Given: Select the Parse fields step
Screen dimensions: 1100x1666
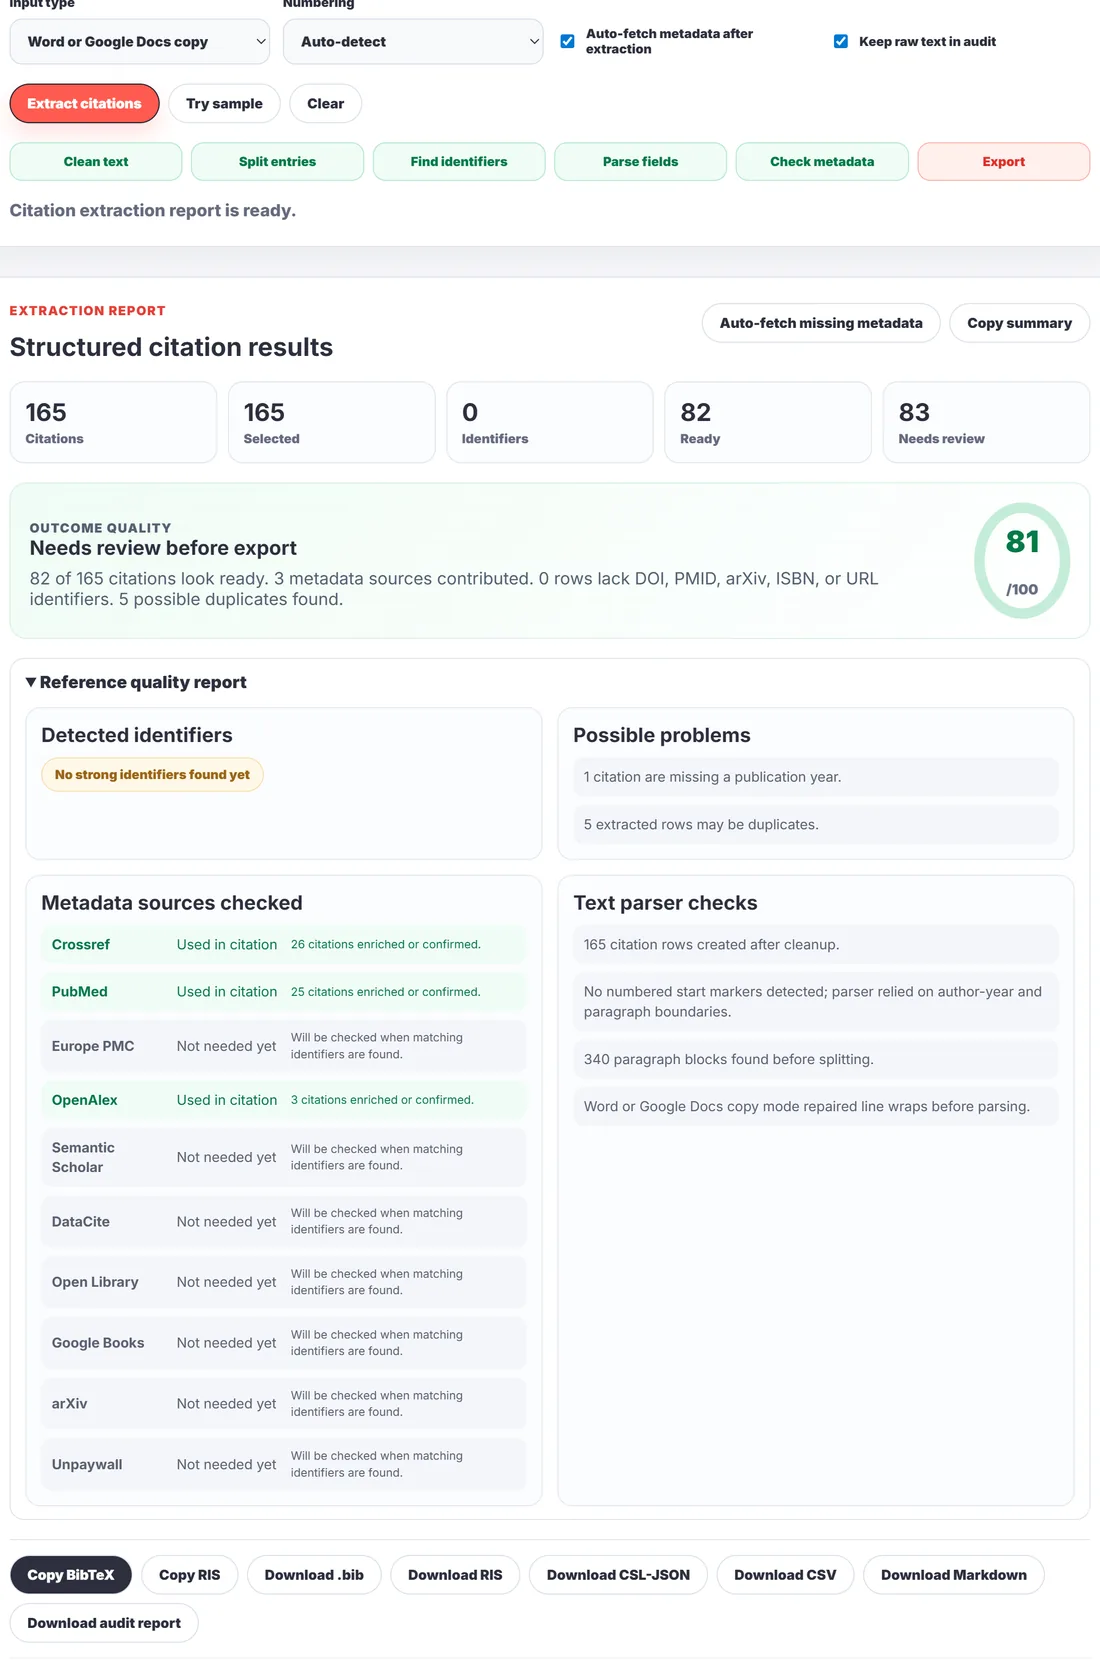Looking at the screenshot, I should [640, 162].
